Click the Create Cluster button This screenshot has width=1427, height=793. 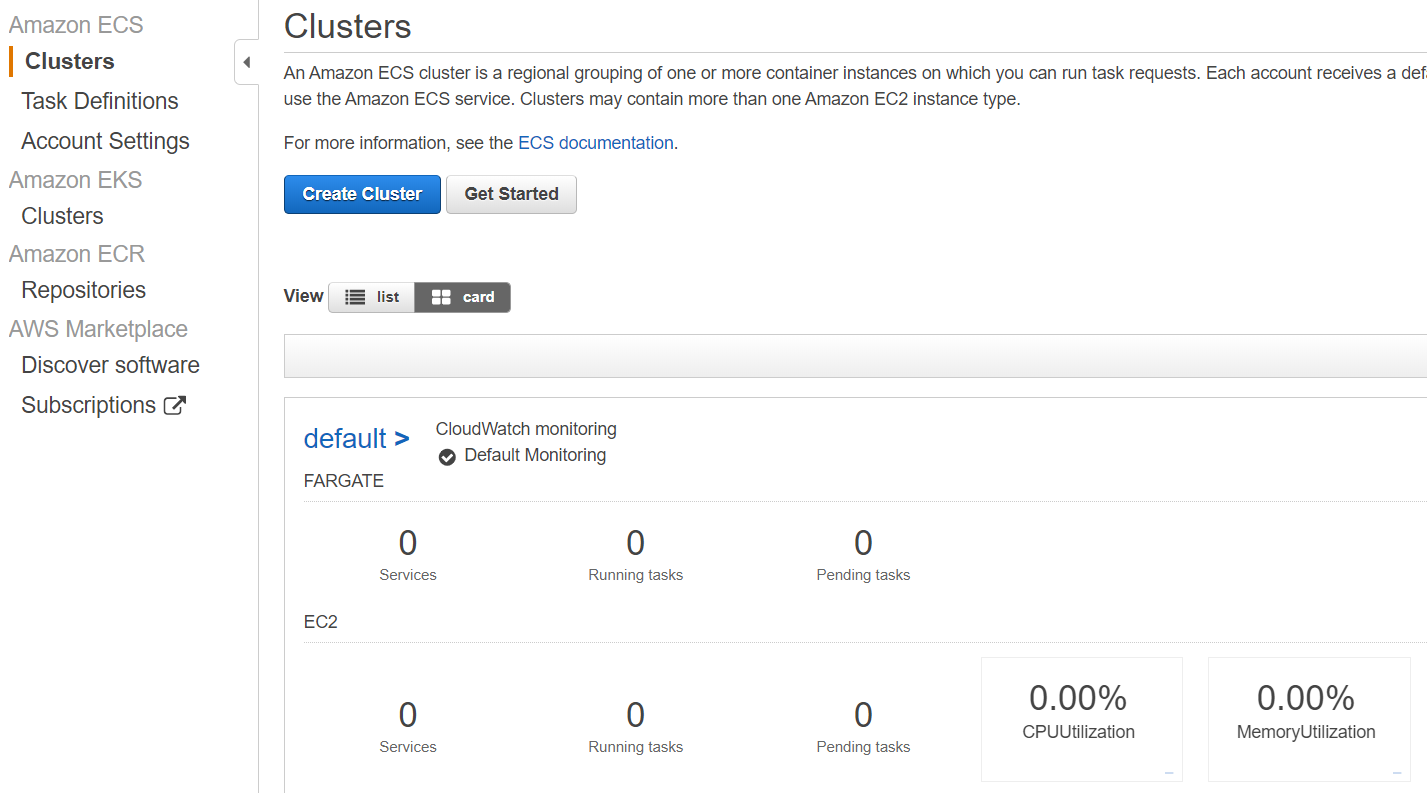coord(362,194)
